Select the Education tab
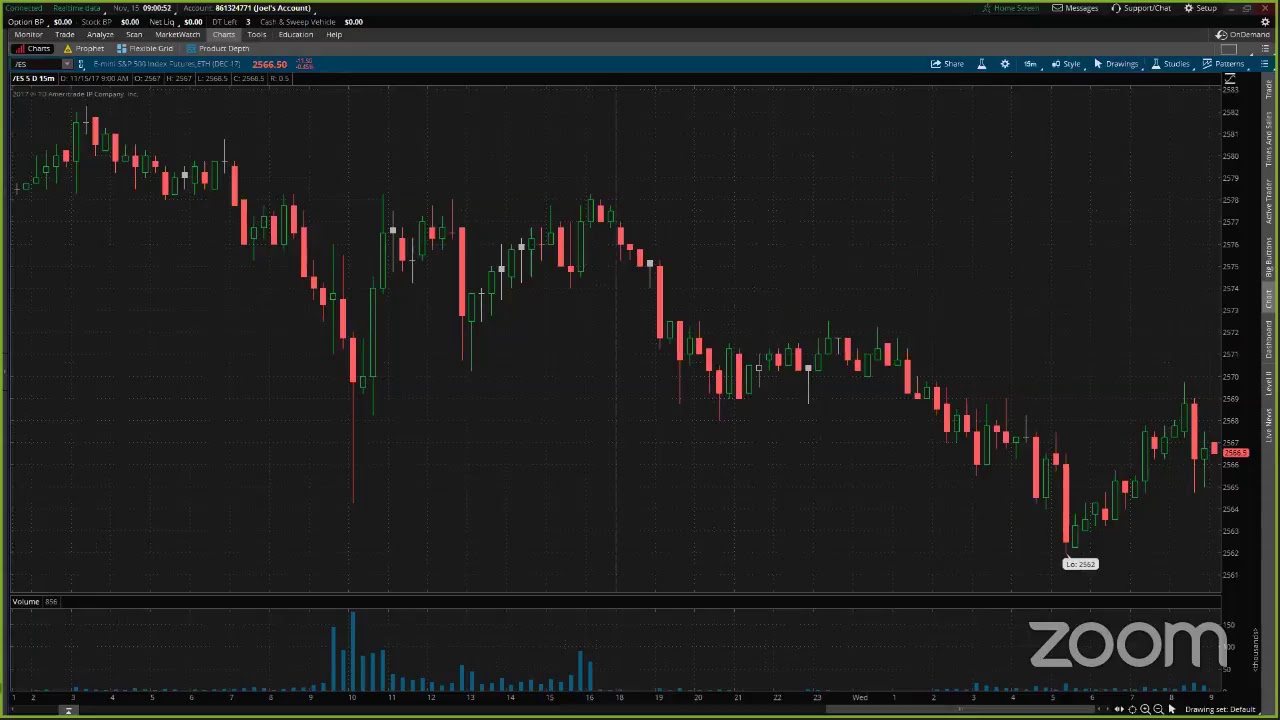This screenshot has width=1280, height=720. pos(295,34)
